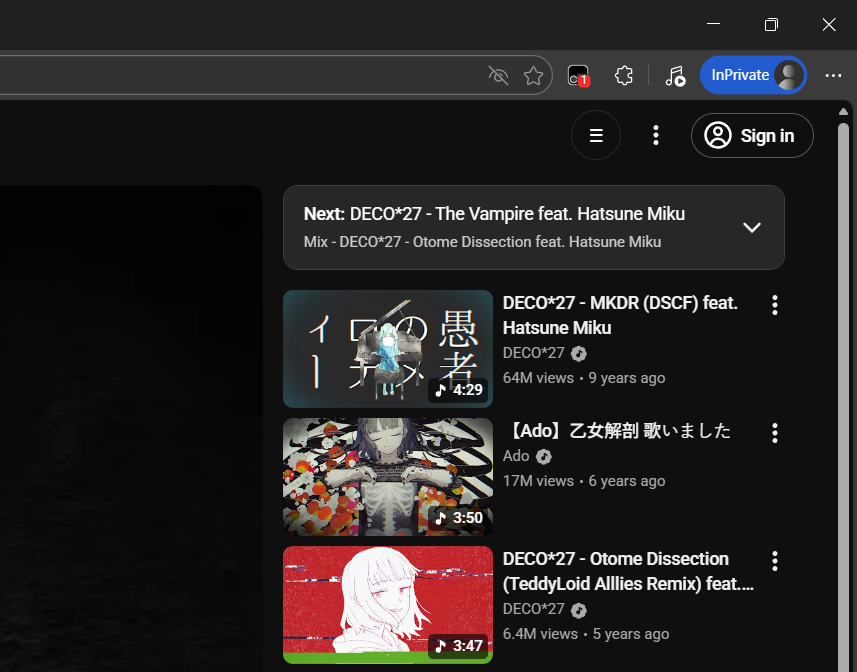Click the vertical page scrollbar thumb
857x672 pixels.
843,397
